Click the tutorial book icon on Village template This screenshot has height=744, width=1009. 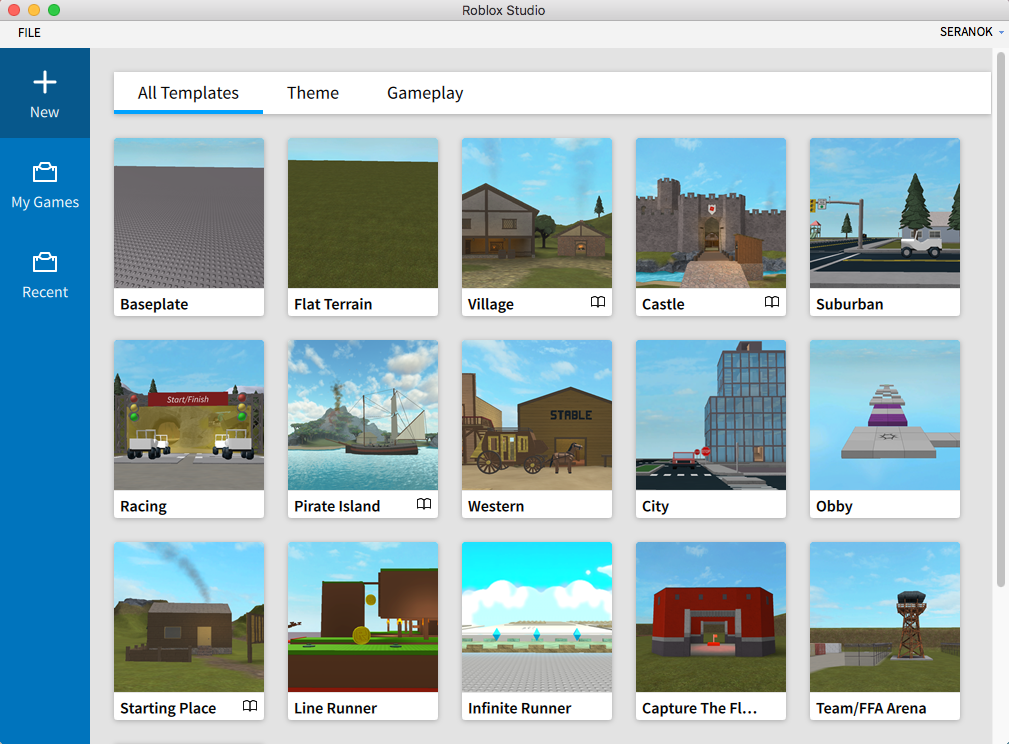(599, 302)
